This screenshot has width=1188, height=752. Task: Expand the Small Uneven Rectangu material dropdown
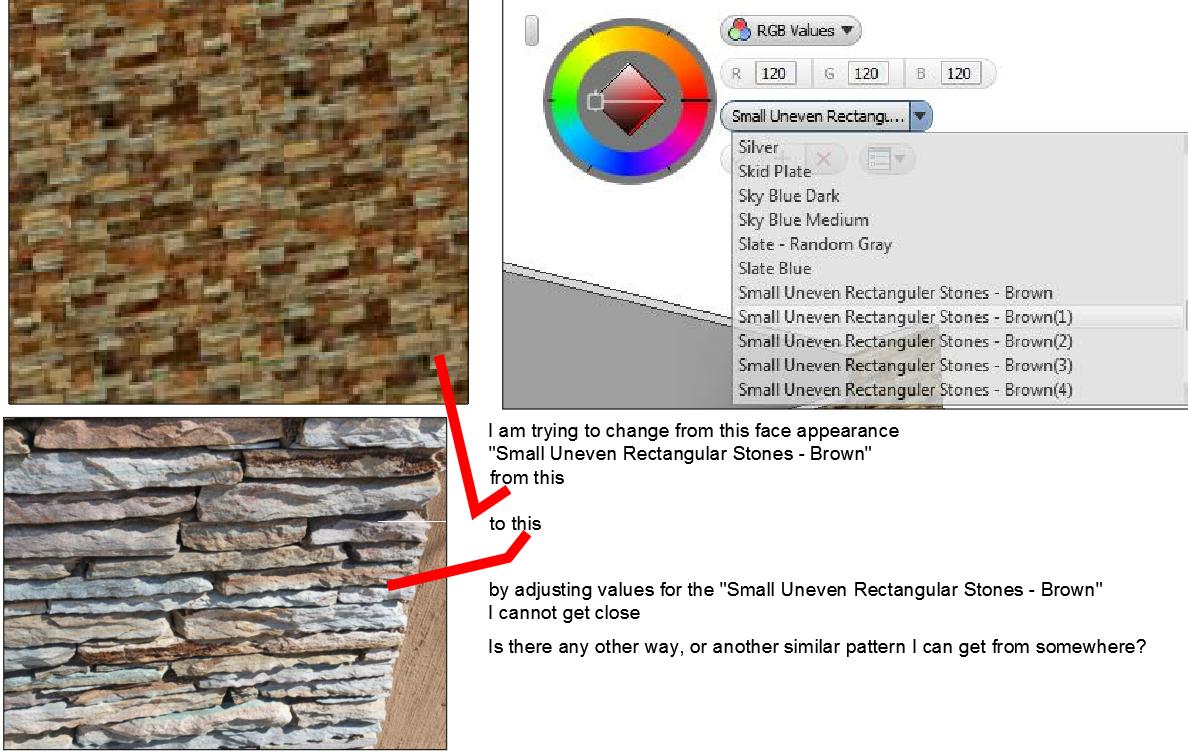(919, 116)
